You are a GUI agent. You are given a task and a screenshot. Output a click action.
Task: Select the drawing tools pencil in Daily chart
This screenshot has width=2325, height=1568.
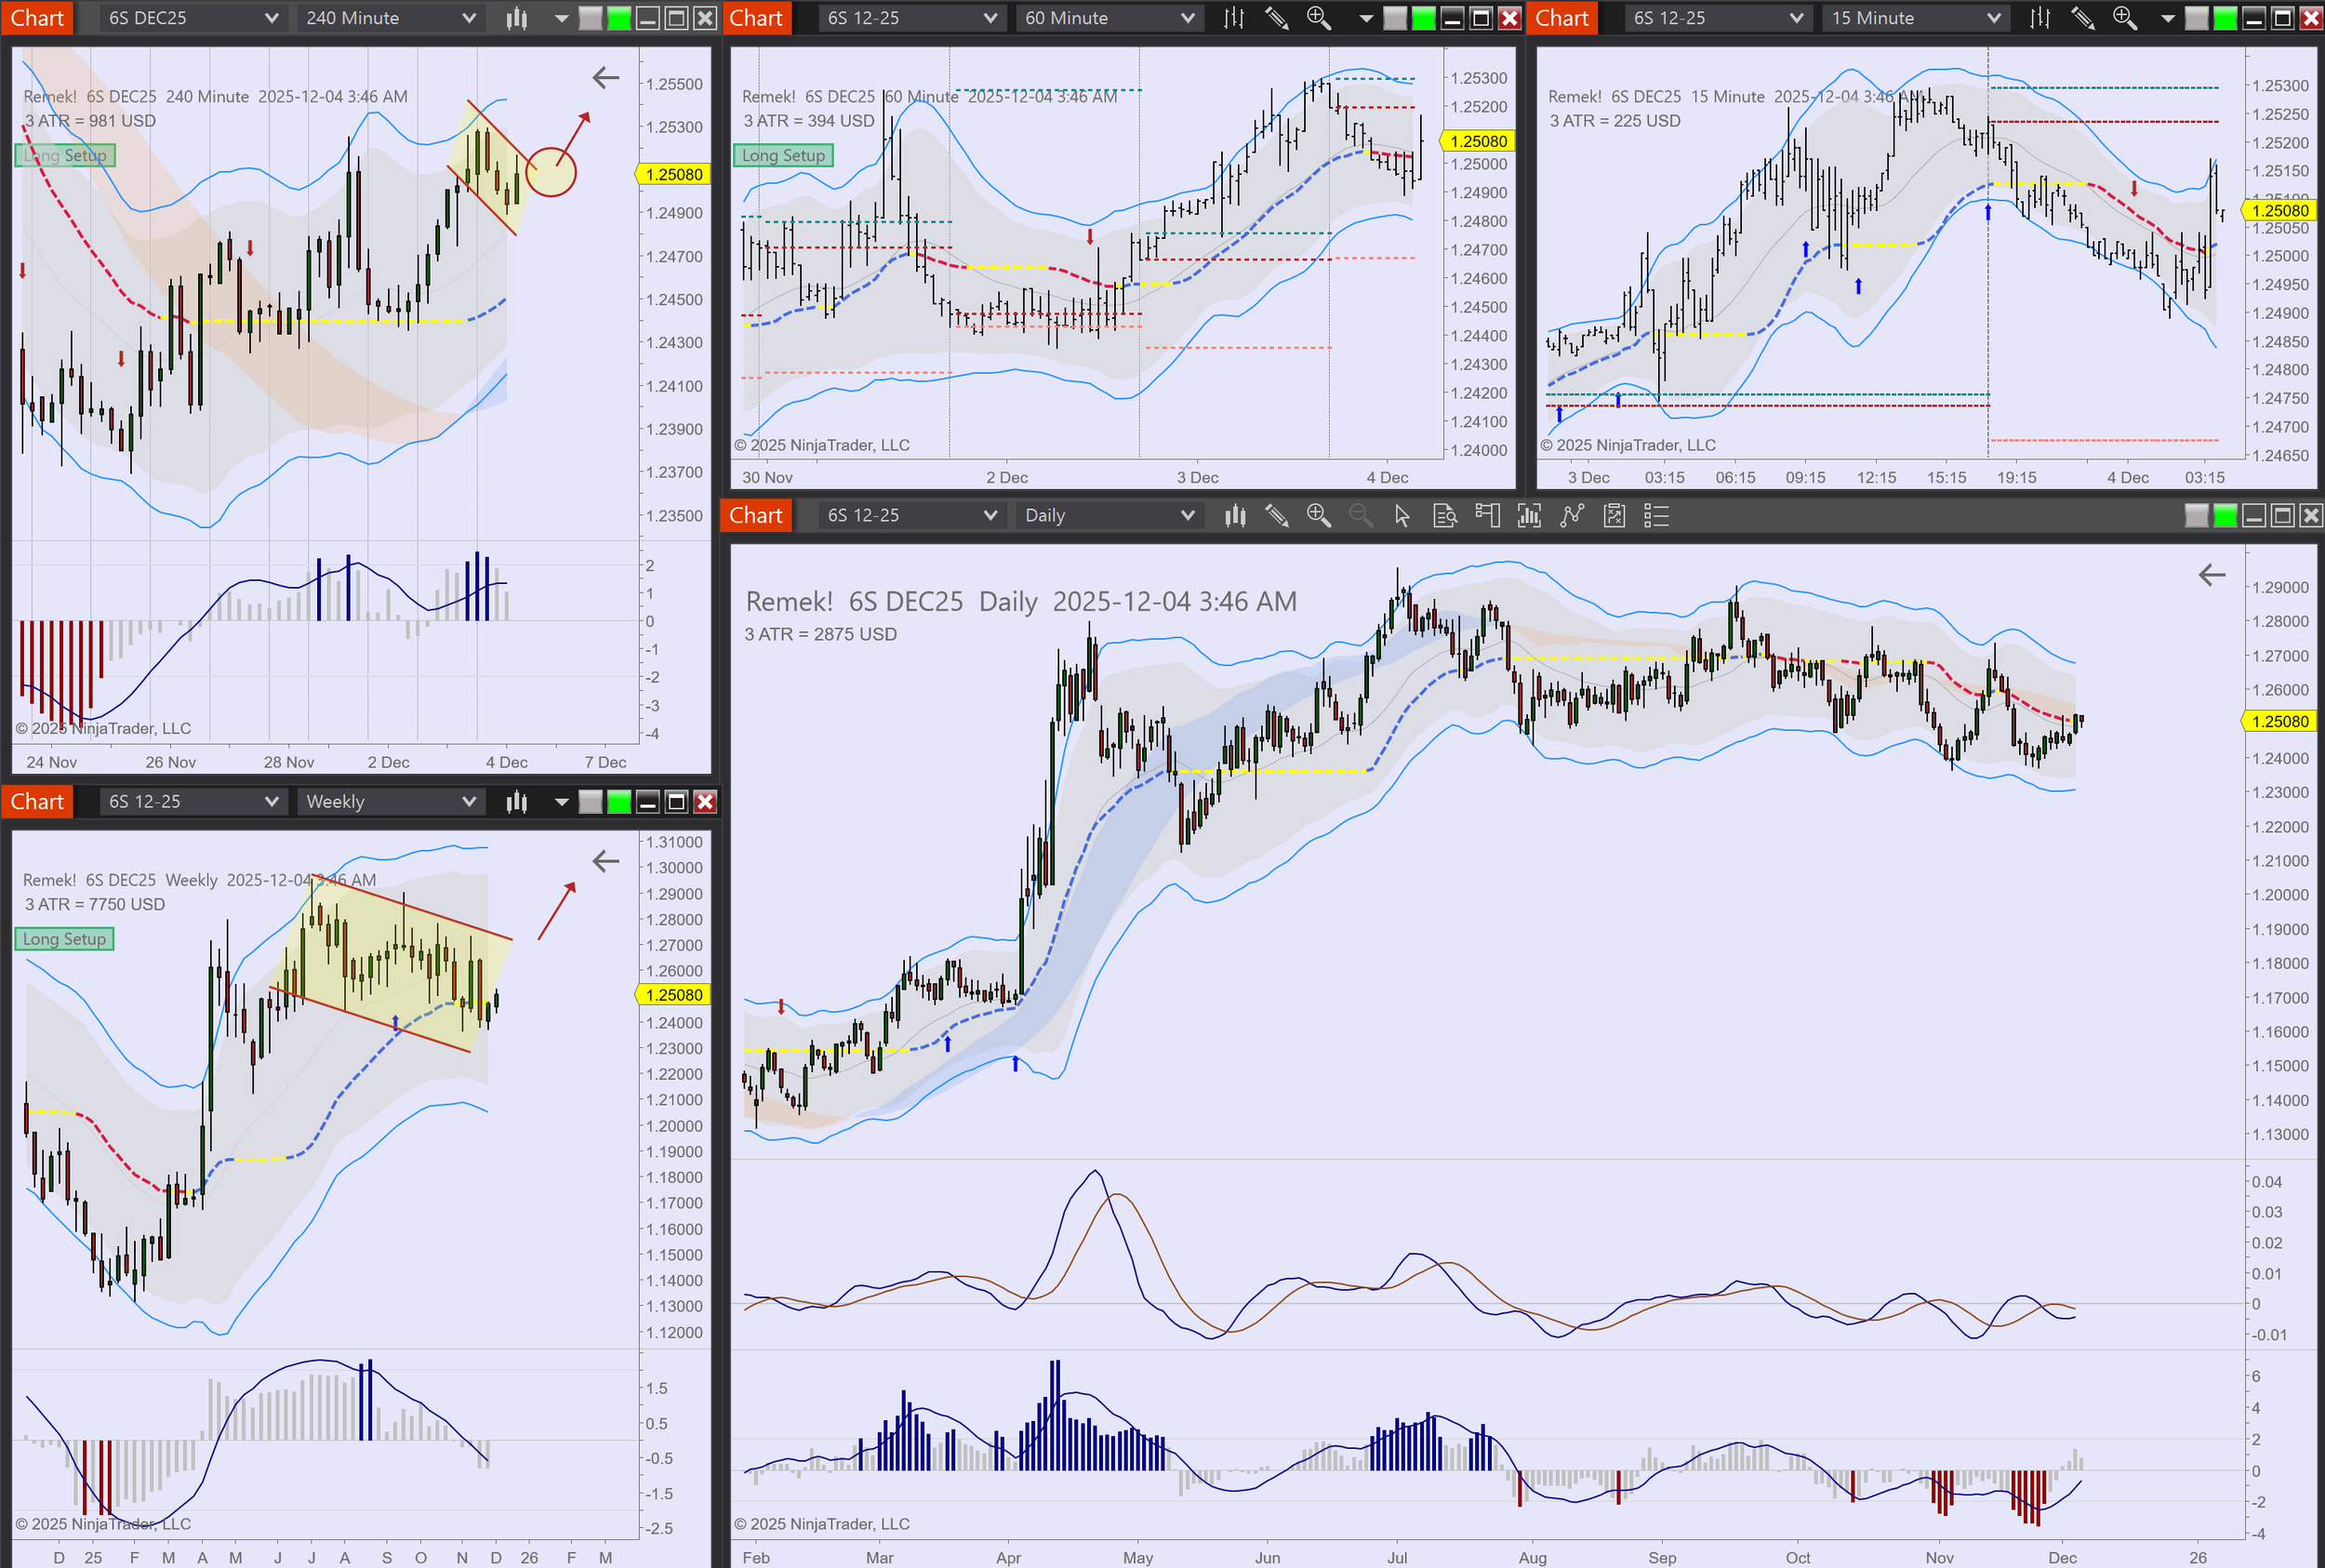[x=1277, y=515]
